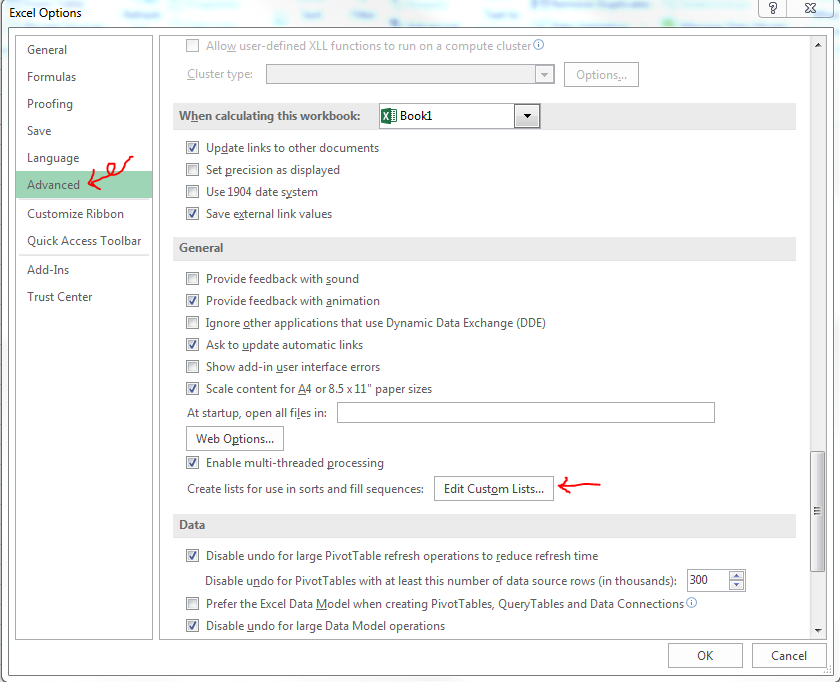Disable multi-threaded processing checkbox

193,463
